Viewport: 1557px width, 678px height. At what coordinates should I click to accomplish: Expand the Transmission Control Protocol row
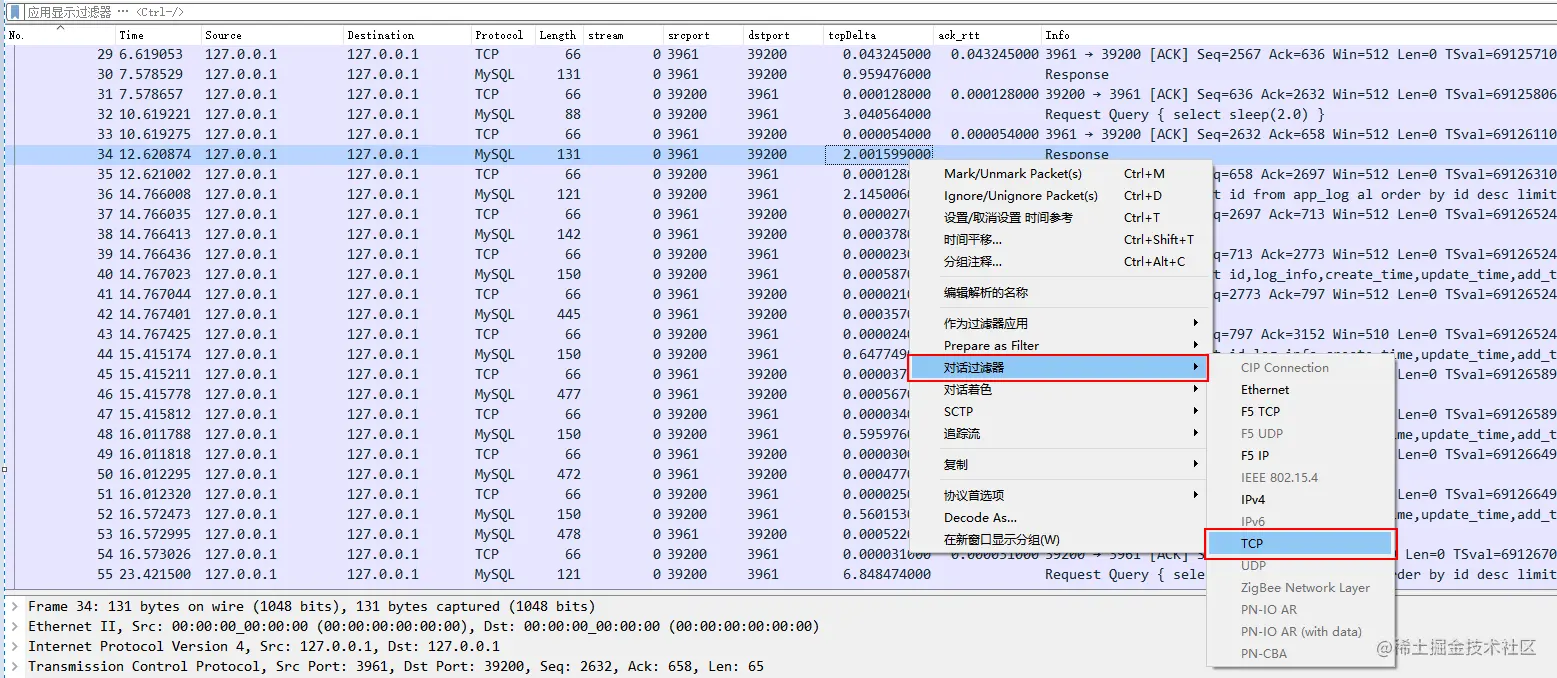(14, 667)
